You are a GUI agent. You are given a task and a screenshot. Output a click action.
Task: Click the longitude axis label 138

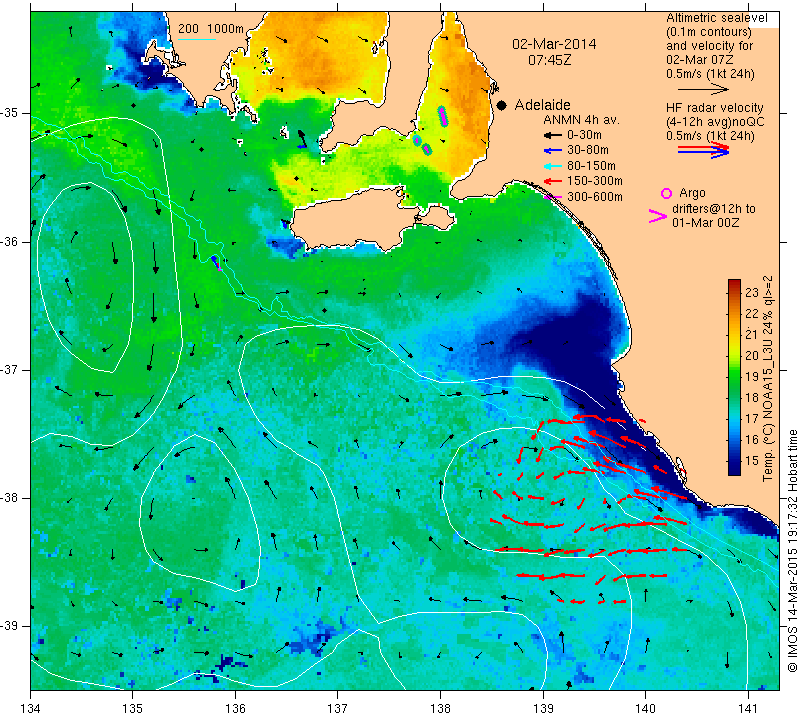(440, 709)
